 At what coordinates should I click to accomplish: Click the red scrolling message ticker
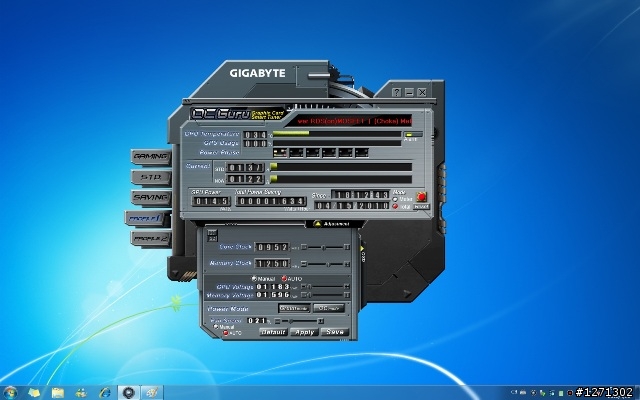(x=353, y=121)
